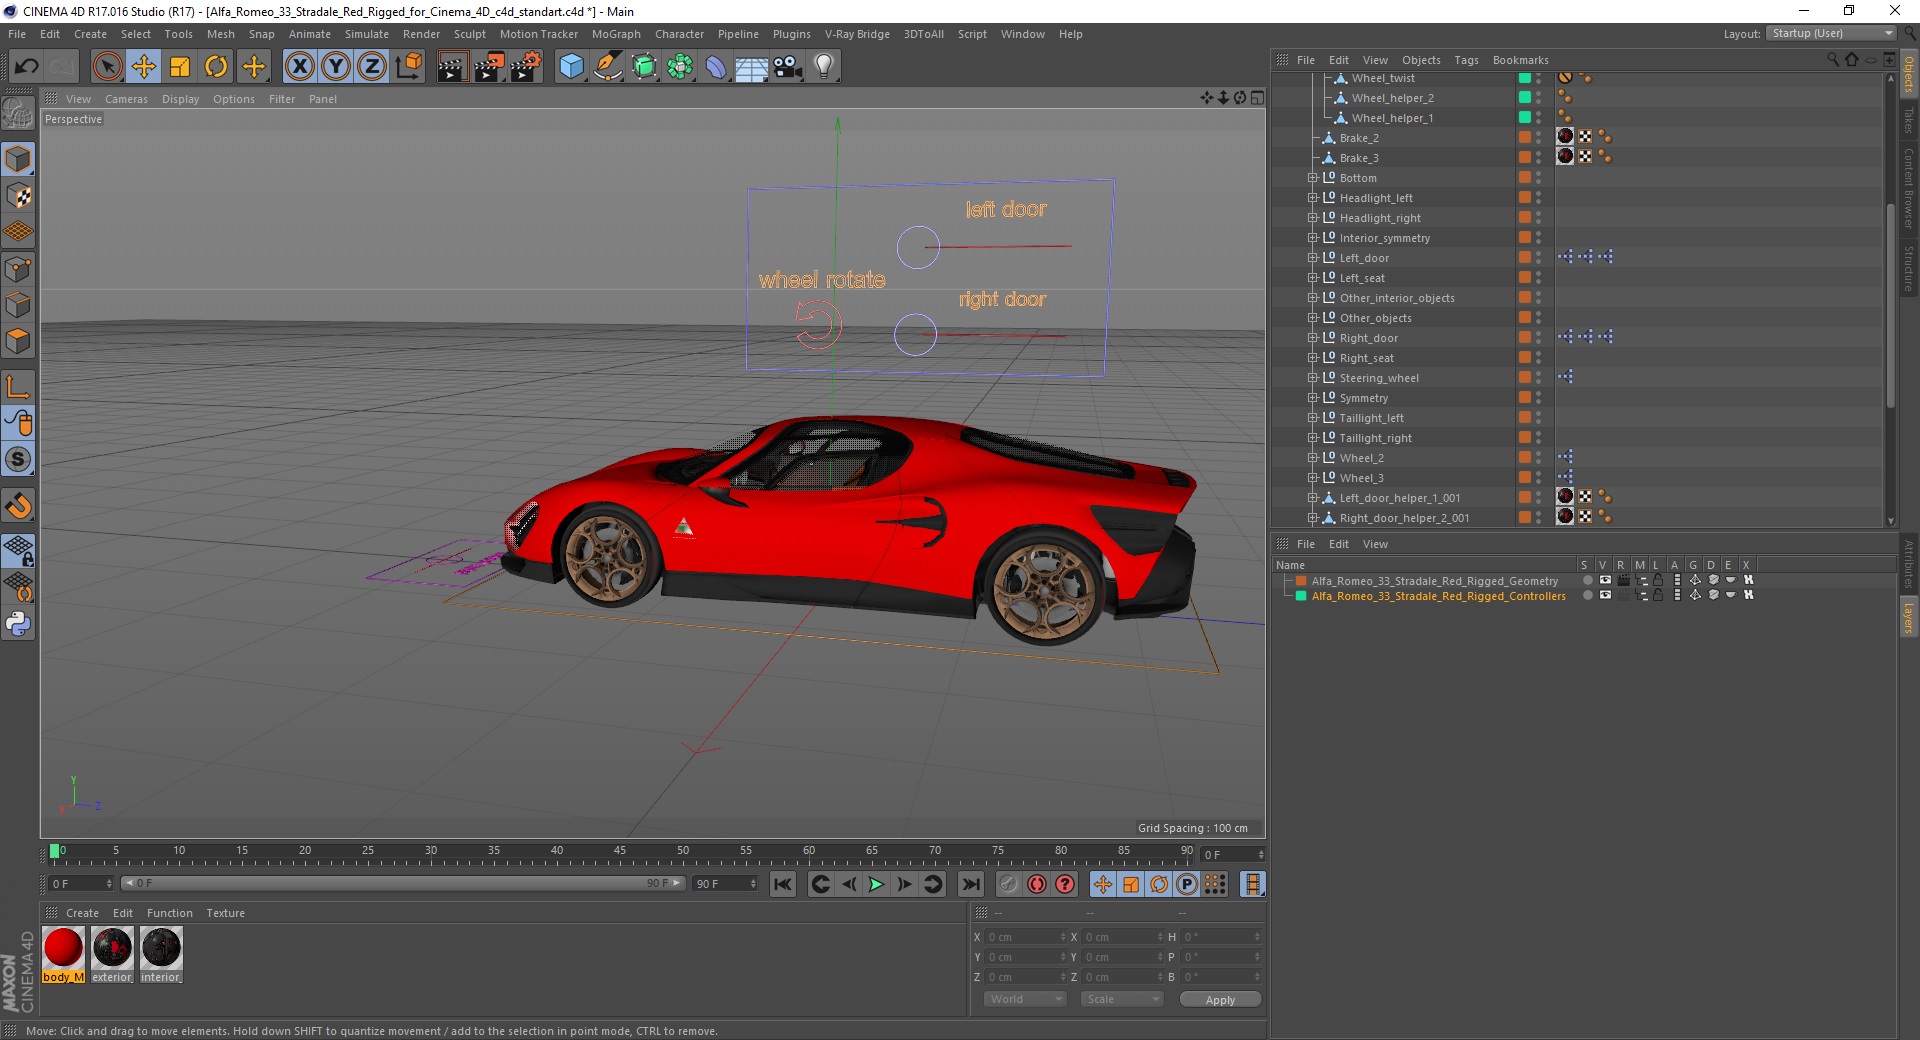Open the Layers side tab
The height and width of the screenshot is (1040, 1920).
[x=1909, y=618]
